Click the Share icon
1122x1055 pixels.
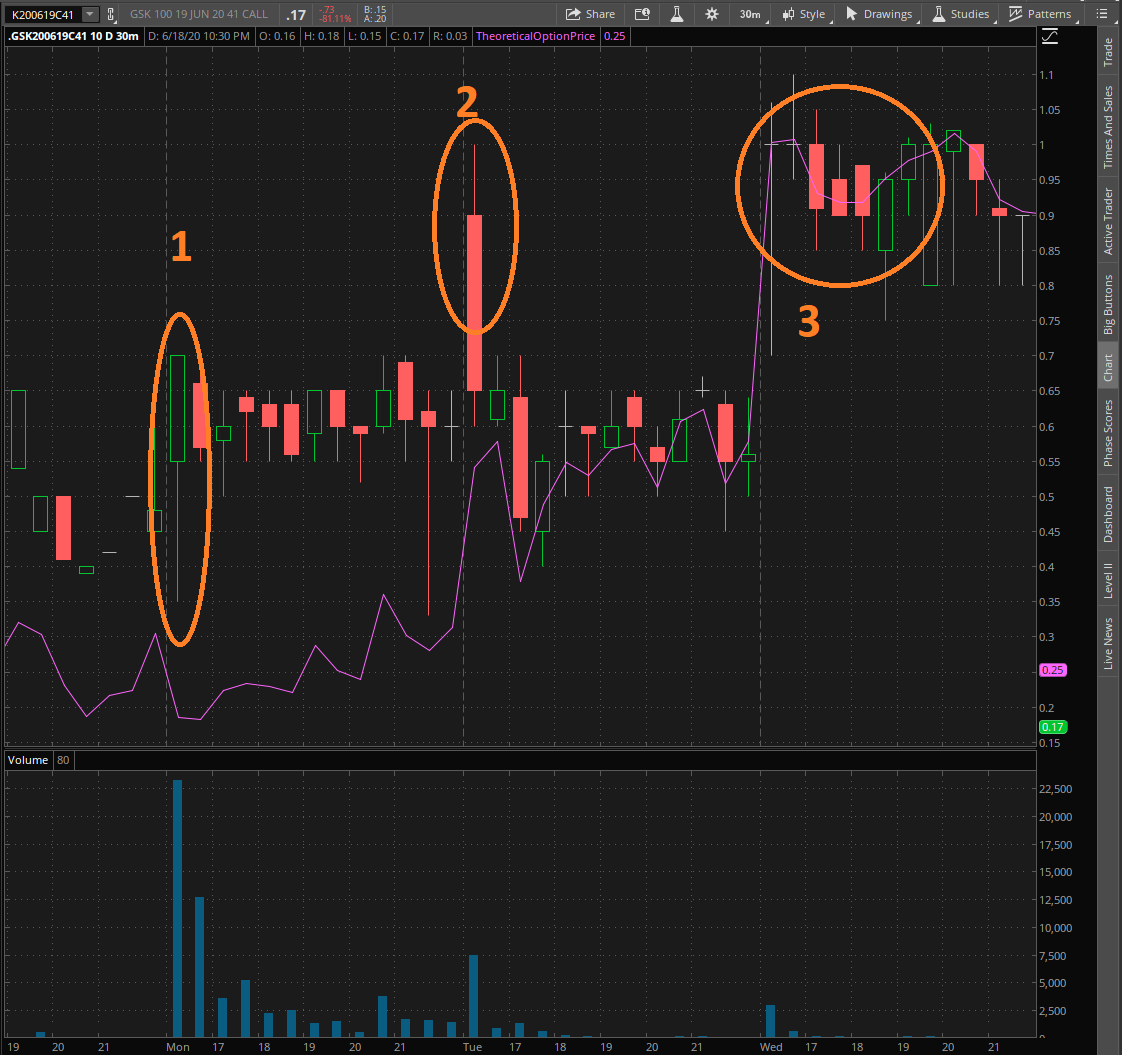pos(590,14)
